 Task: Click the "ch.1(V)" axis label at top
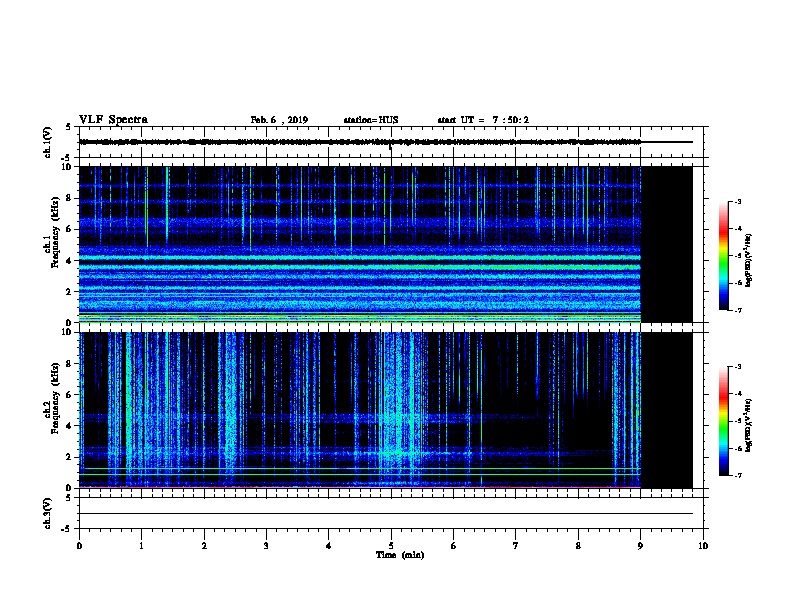tap(47, 142)
